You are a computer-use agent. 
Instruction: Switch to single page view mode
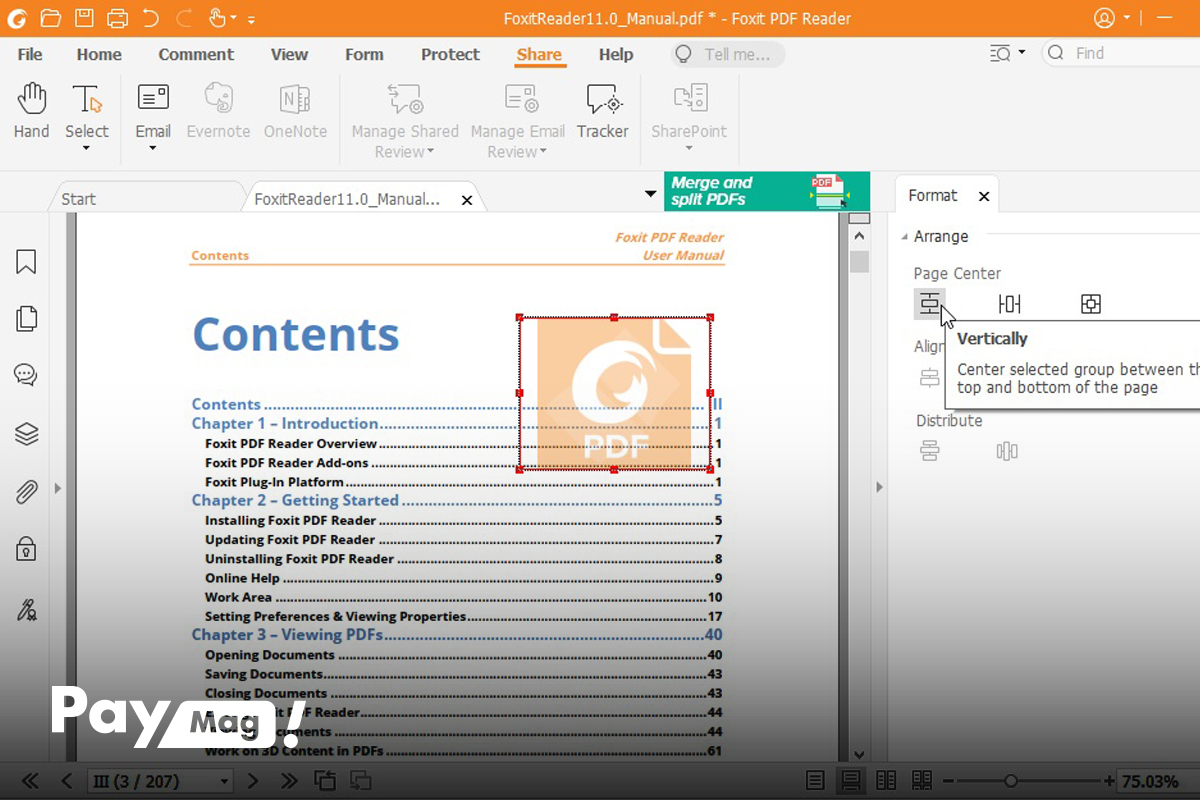pyautogui.click(x=816, y=780)
